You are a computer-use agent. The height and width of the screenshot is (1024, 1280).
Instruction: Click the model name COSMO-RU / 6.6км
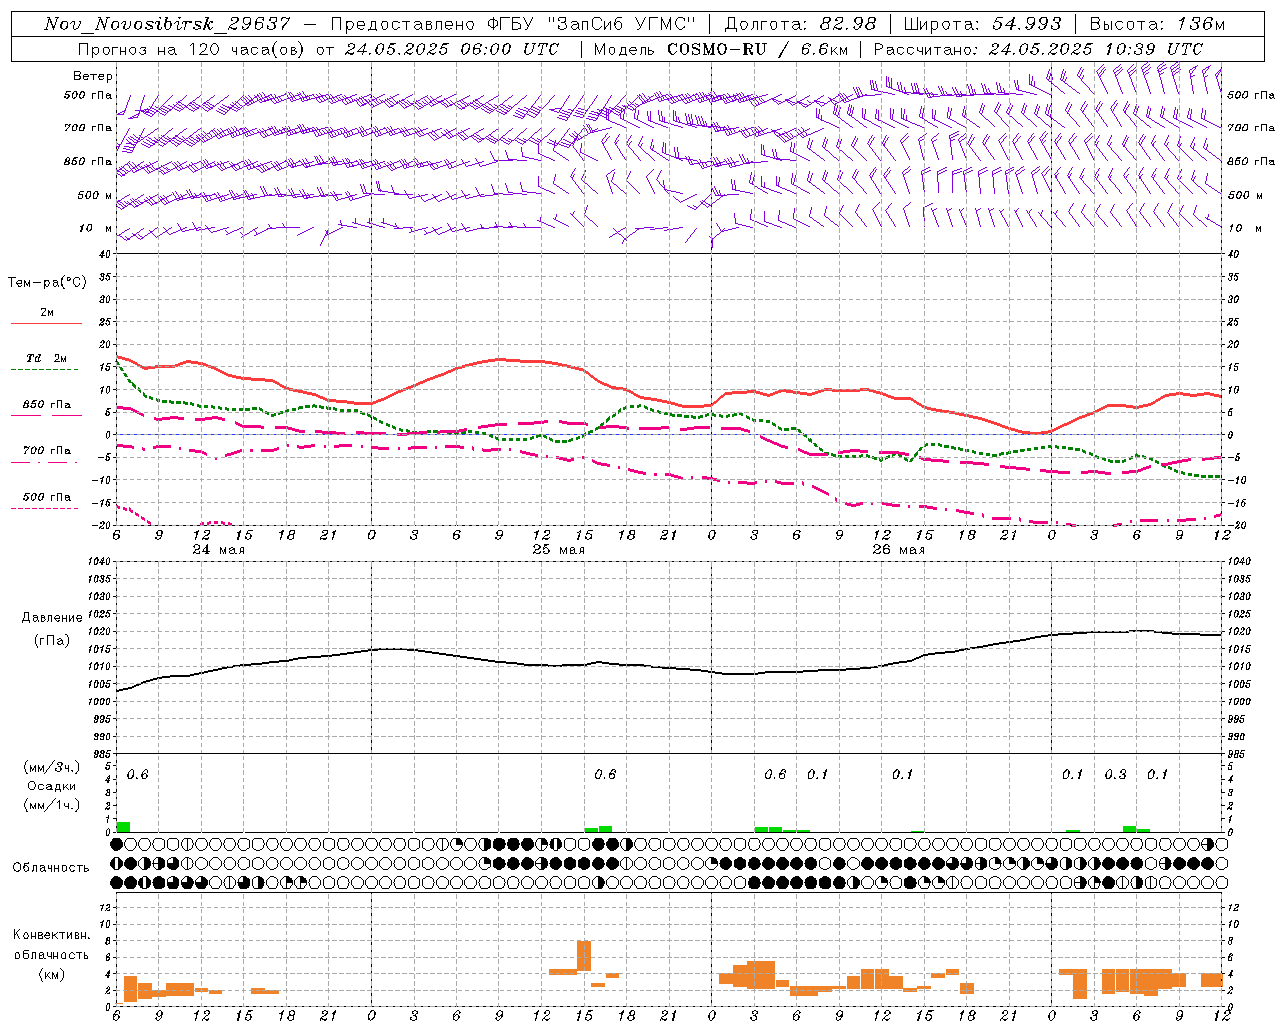coord(757,49)
